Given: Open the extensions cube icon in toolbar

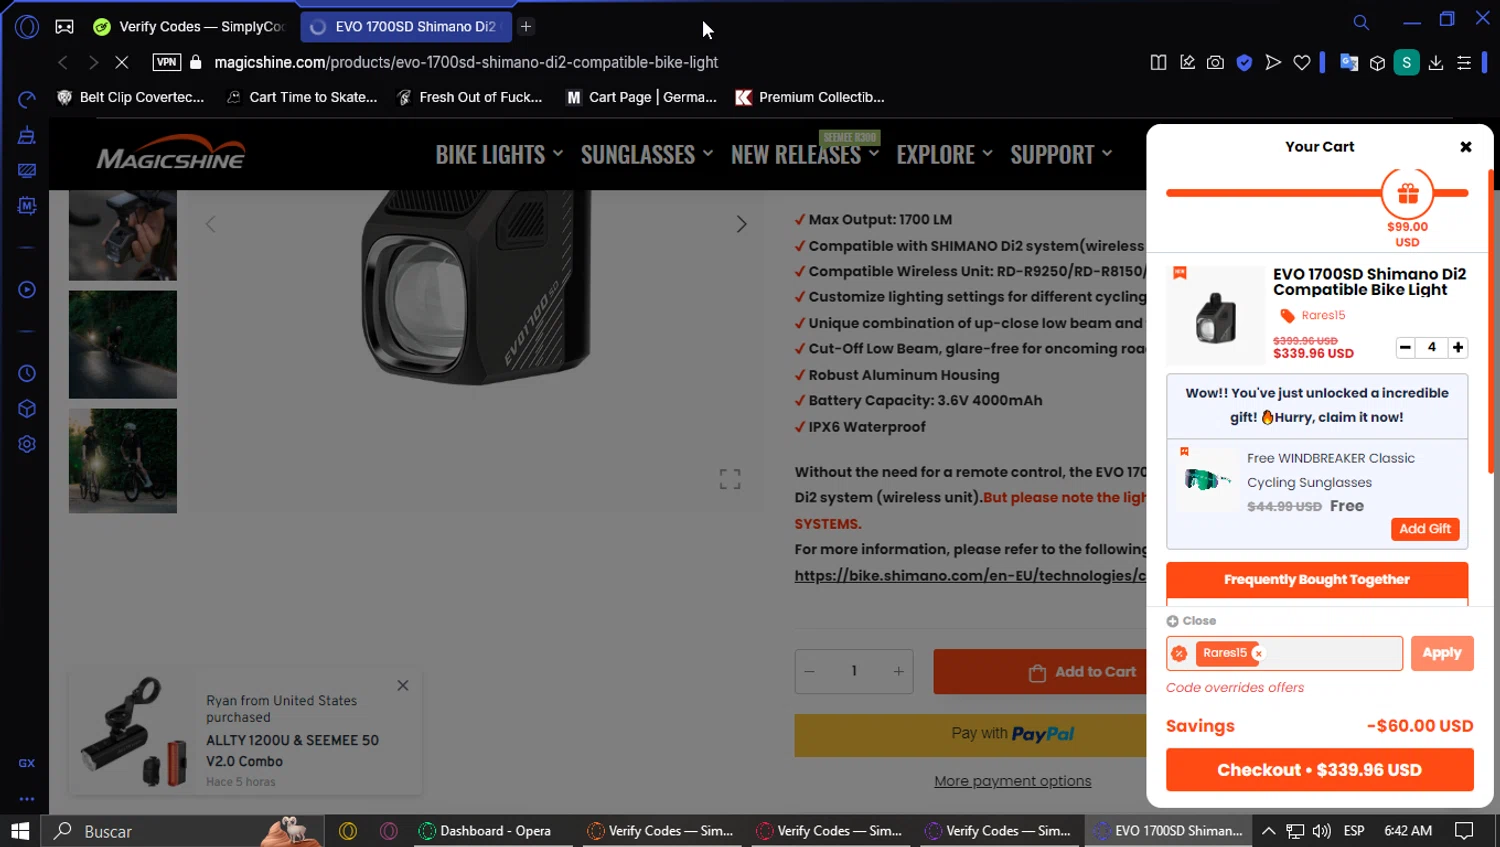Looking at the screenshot, I should [1377, 62].
